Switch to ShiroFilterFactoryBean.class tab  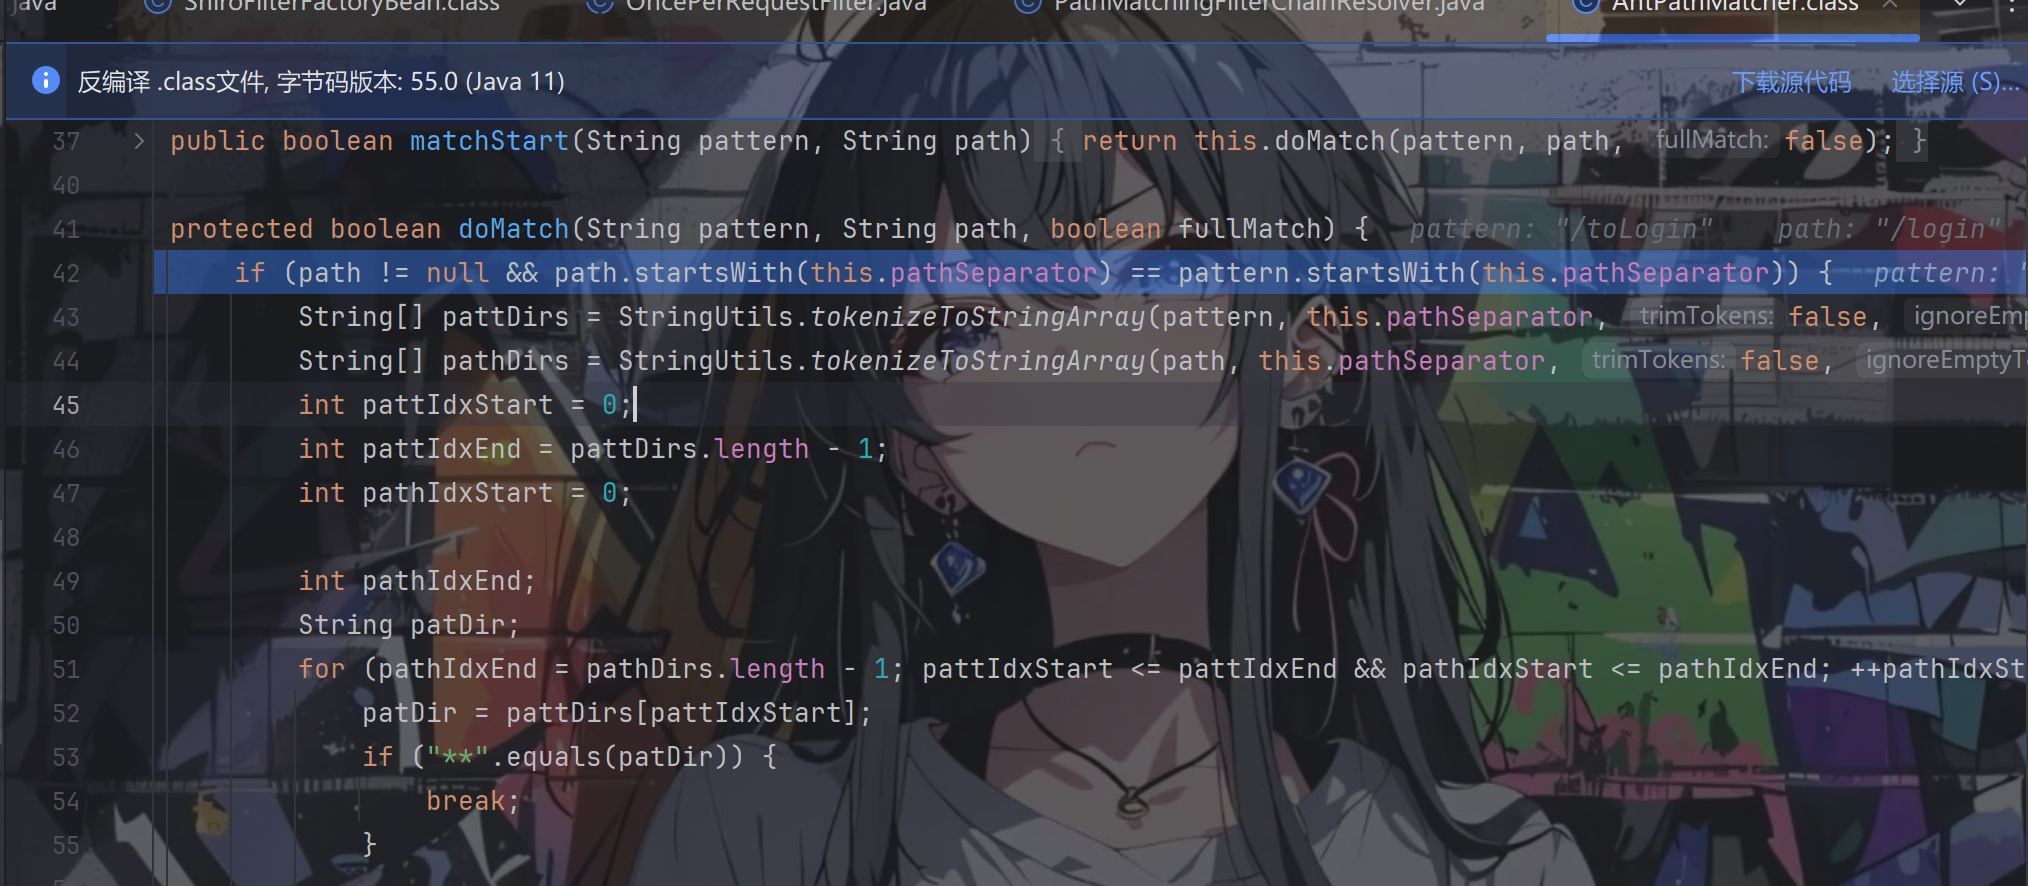click(x=342, y=5)
